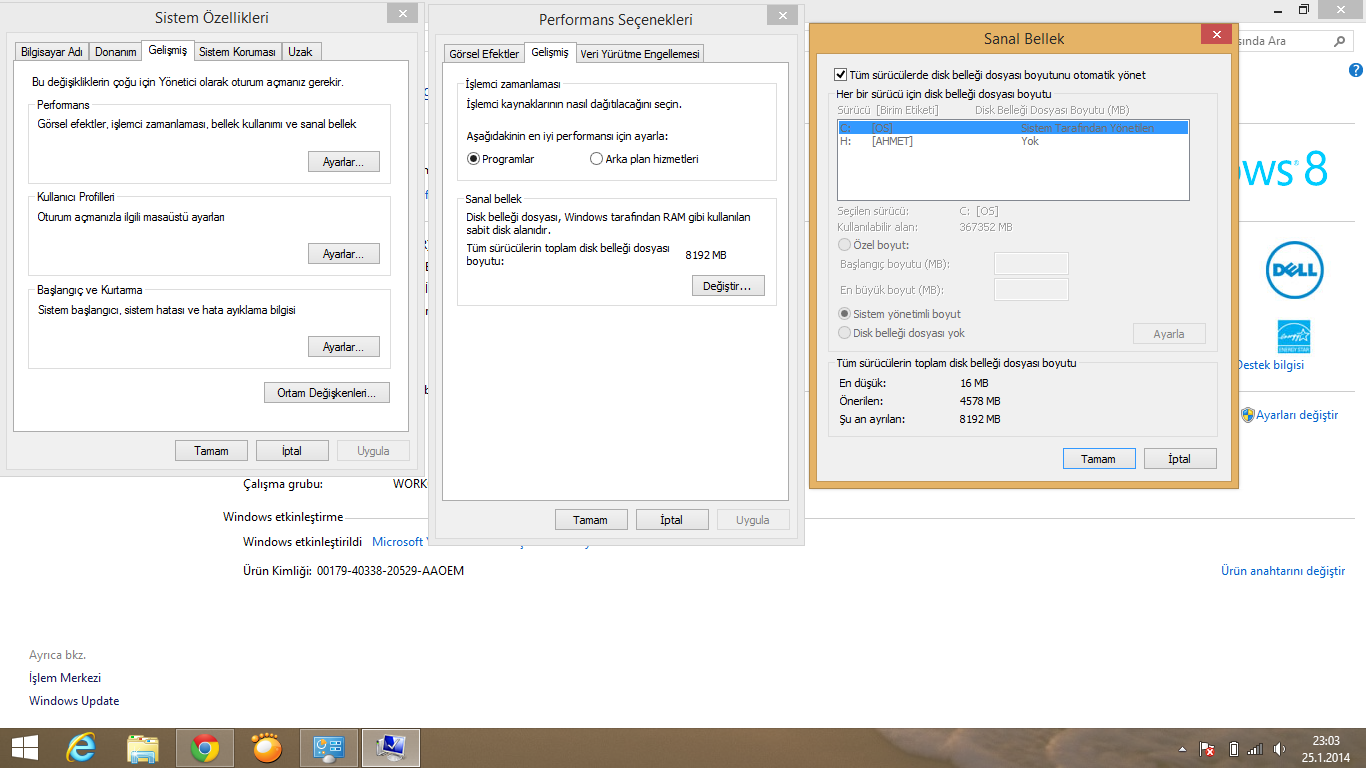1366x768 pixels.
Task: Select the Özel boyut radio button
Action: point(845,245)
